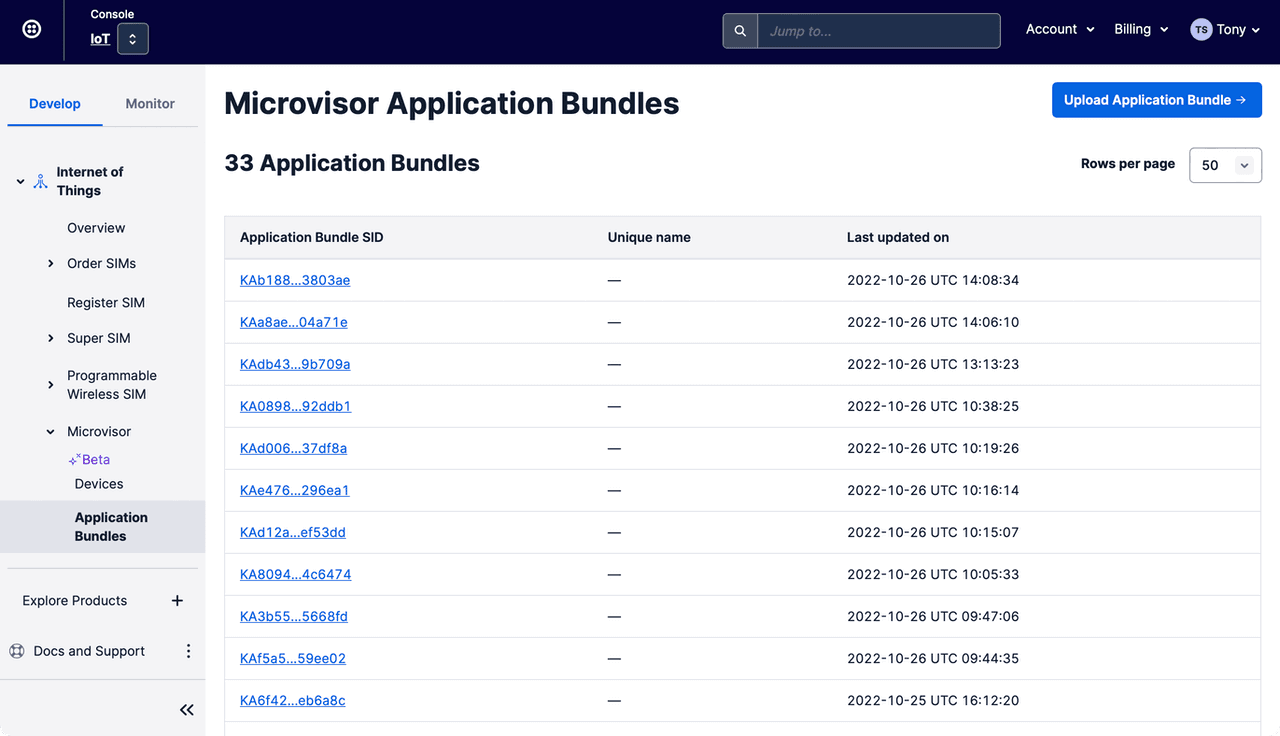Click the Tony profile avatar
The image size is (1280, 736).
pos(1201,29)
